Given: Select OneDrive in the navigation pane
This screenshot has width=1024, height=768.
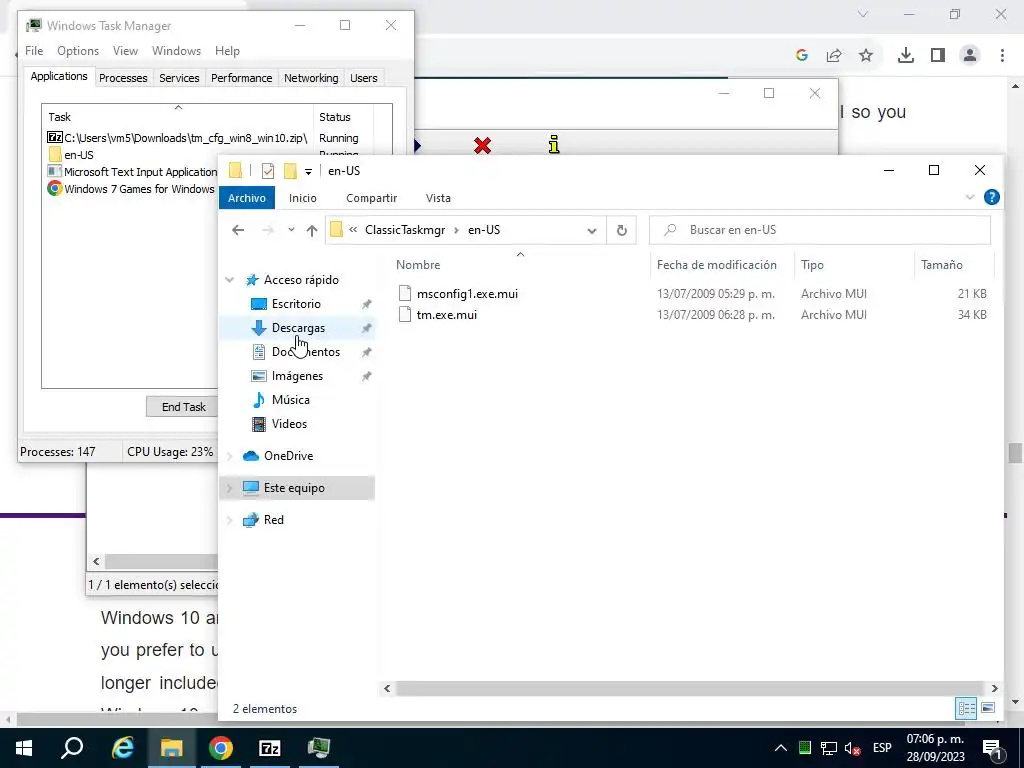Looking at the screenshot, I should (x=288, y=456).
